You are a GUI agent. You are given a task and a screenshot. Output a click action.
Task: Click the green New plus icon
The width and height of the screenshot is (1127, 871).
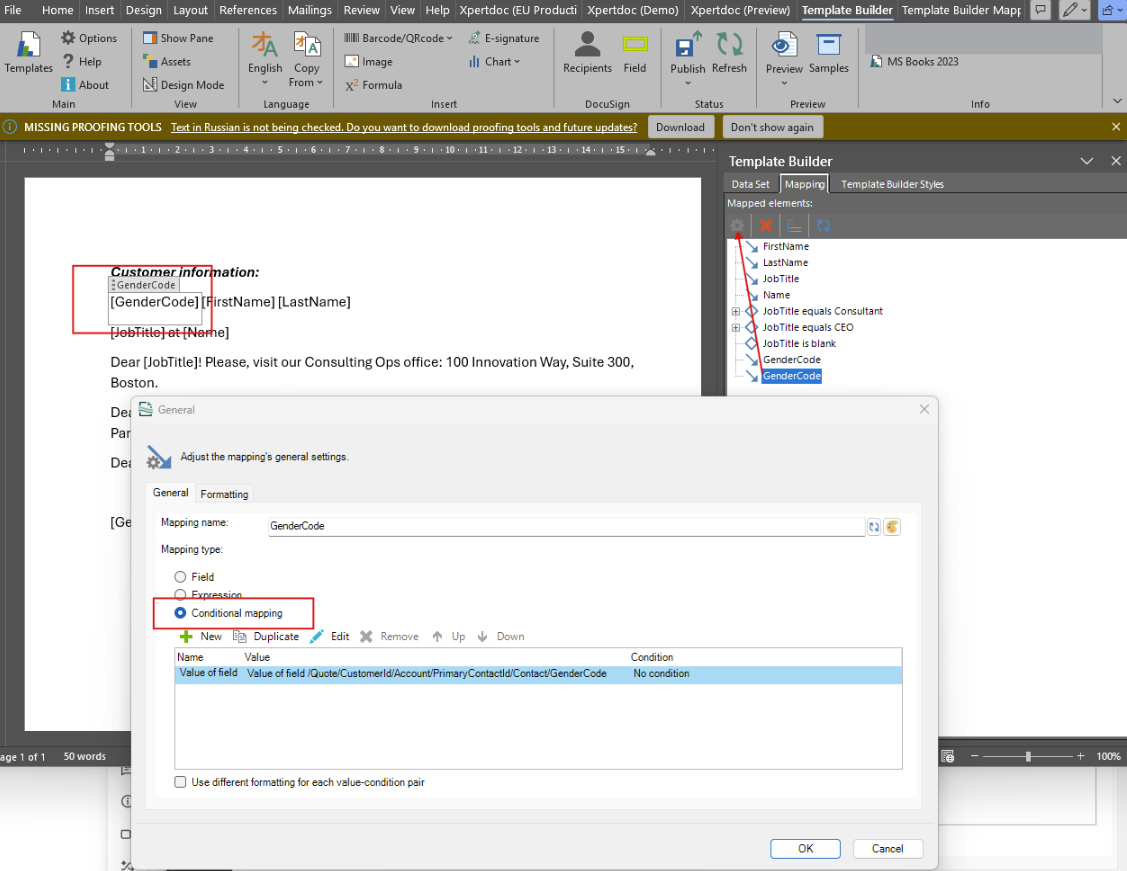pyautogui.click(x=186, y=637)
